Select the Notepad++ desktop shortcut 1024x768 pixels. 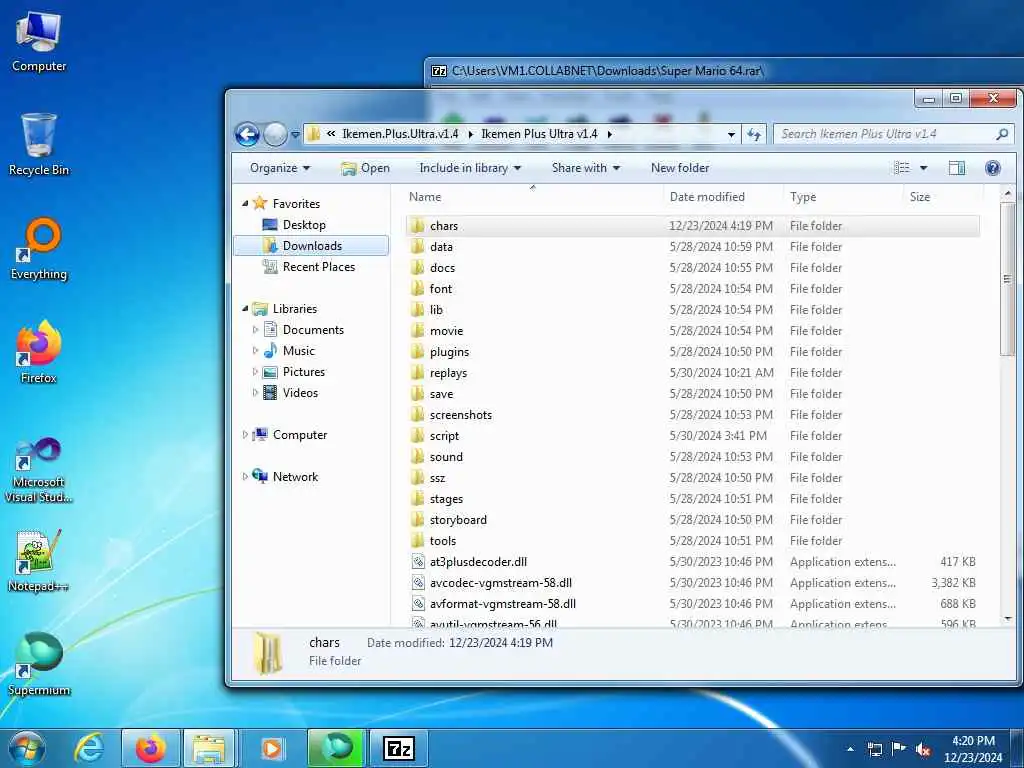point(39,560)
